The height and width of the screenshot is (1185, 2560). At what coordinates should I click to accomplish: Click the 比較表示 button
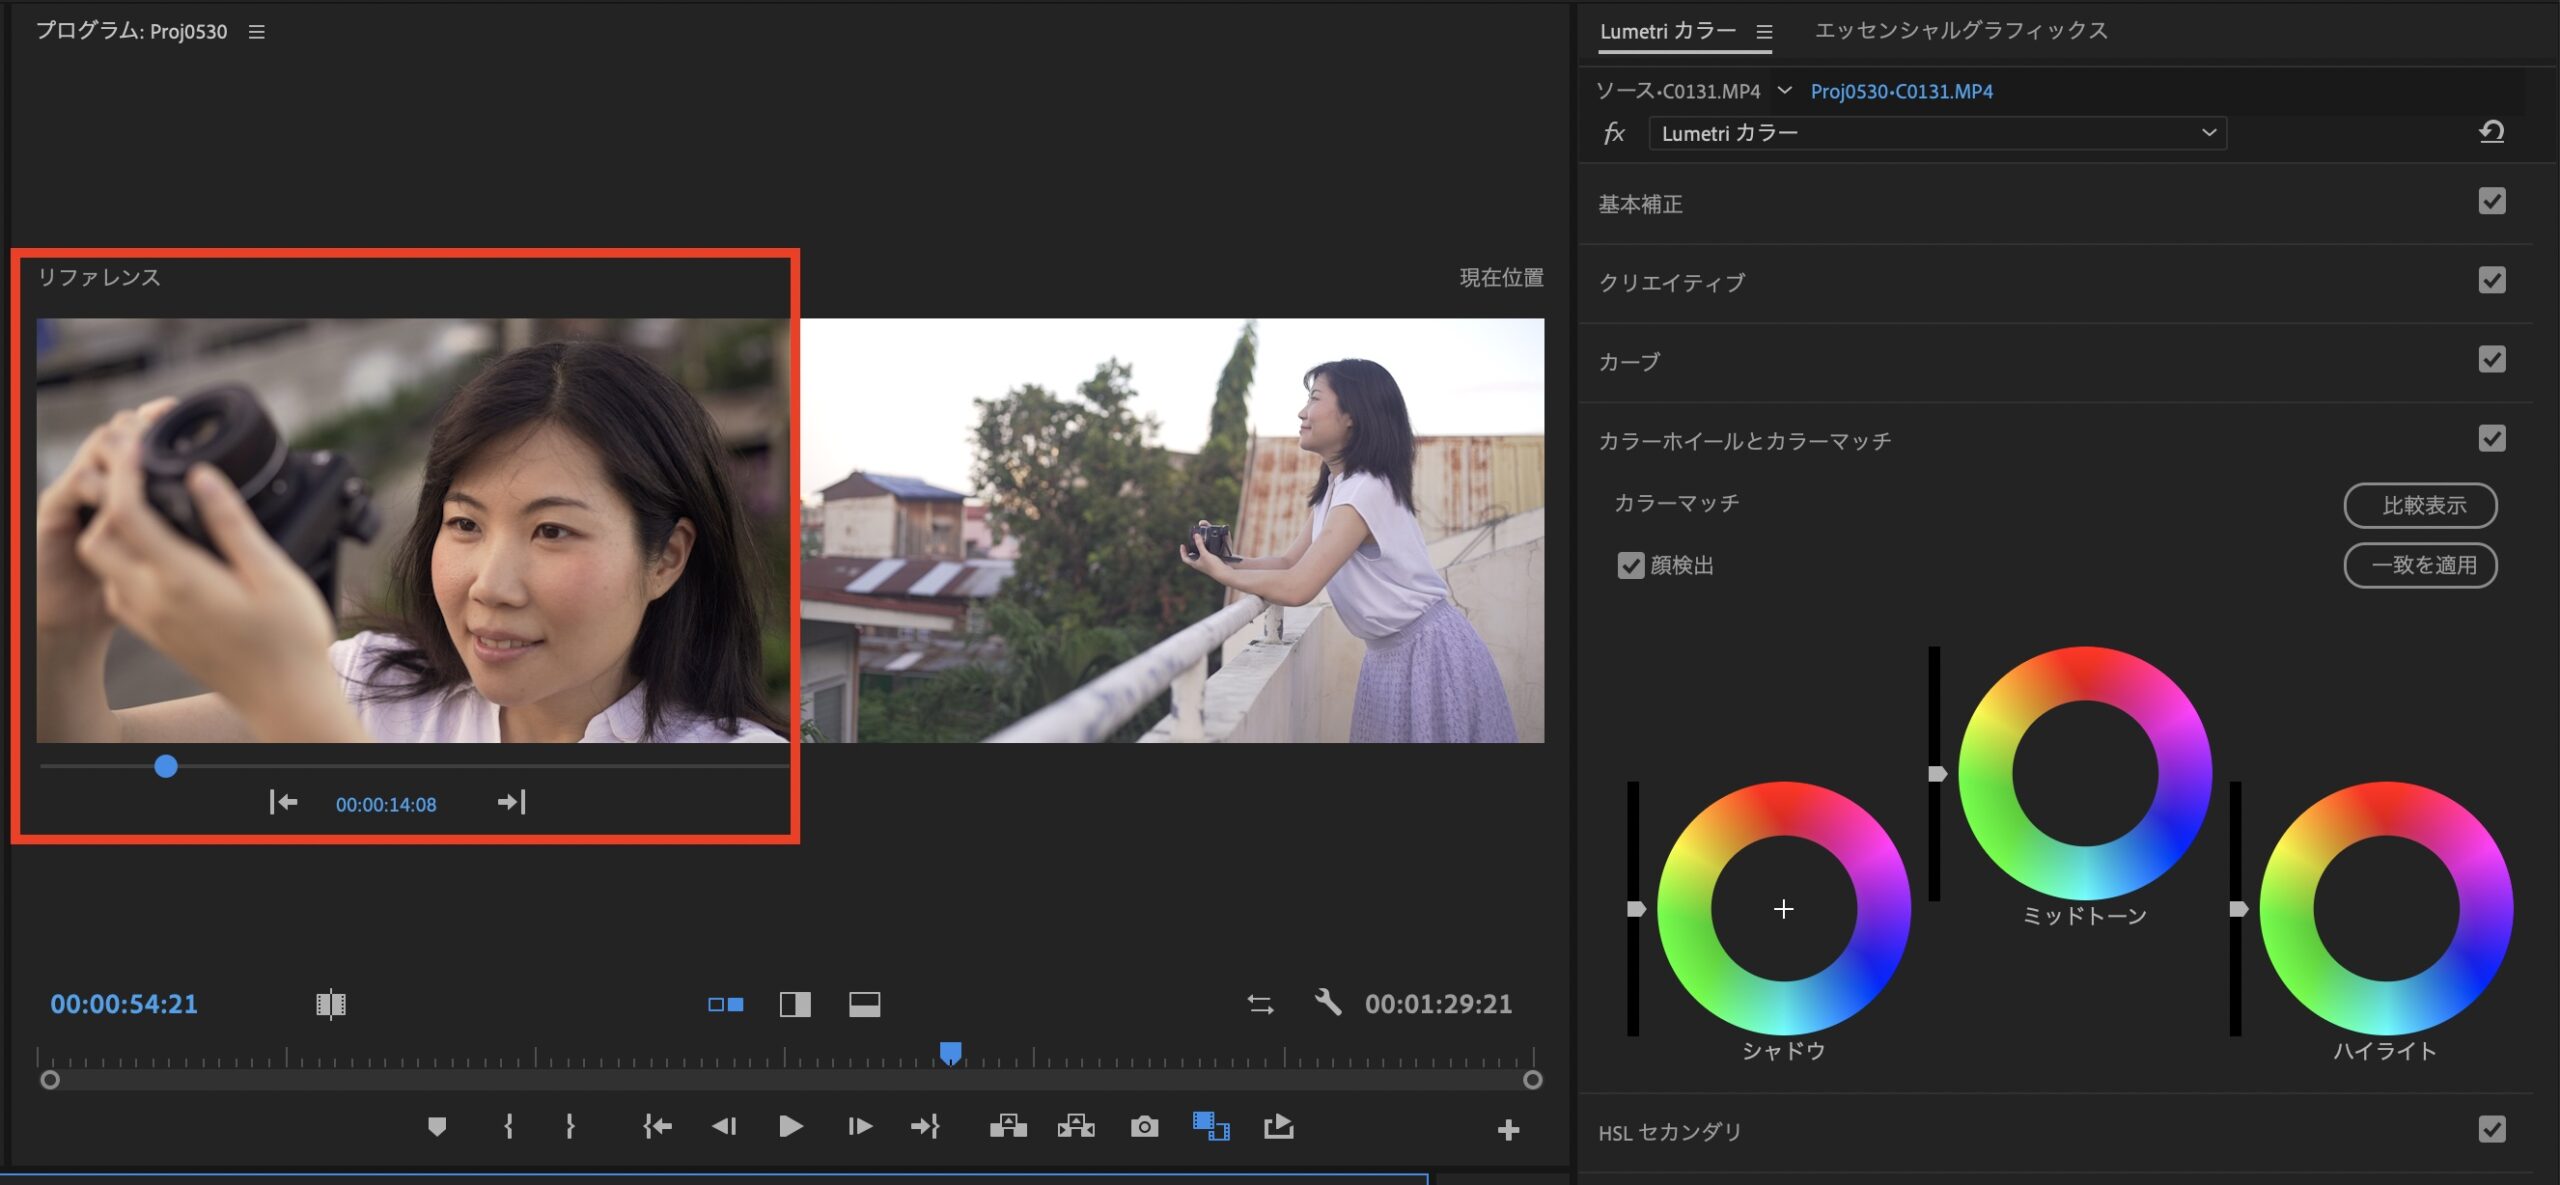point(2420,506)
